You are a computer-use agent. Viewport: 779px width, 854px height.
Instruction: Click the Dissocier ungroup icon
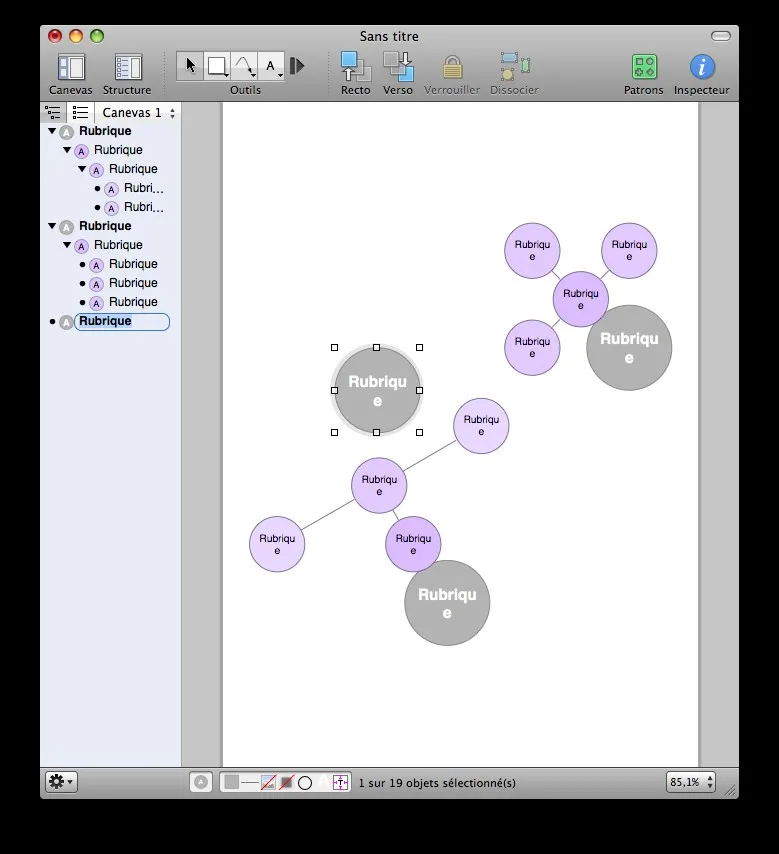514,66
